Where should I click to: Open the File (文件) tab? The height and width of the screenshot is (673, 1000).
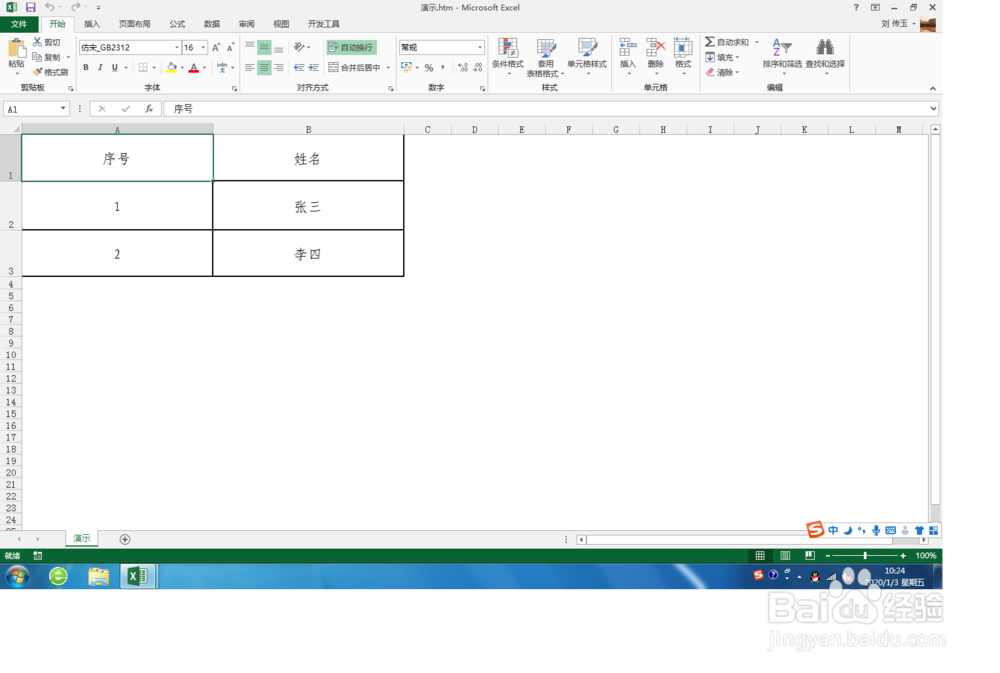click(19, 24)
